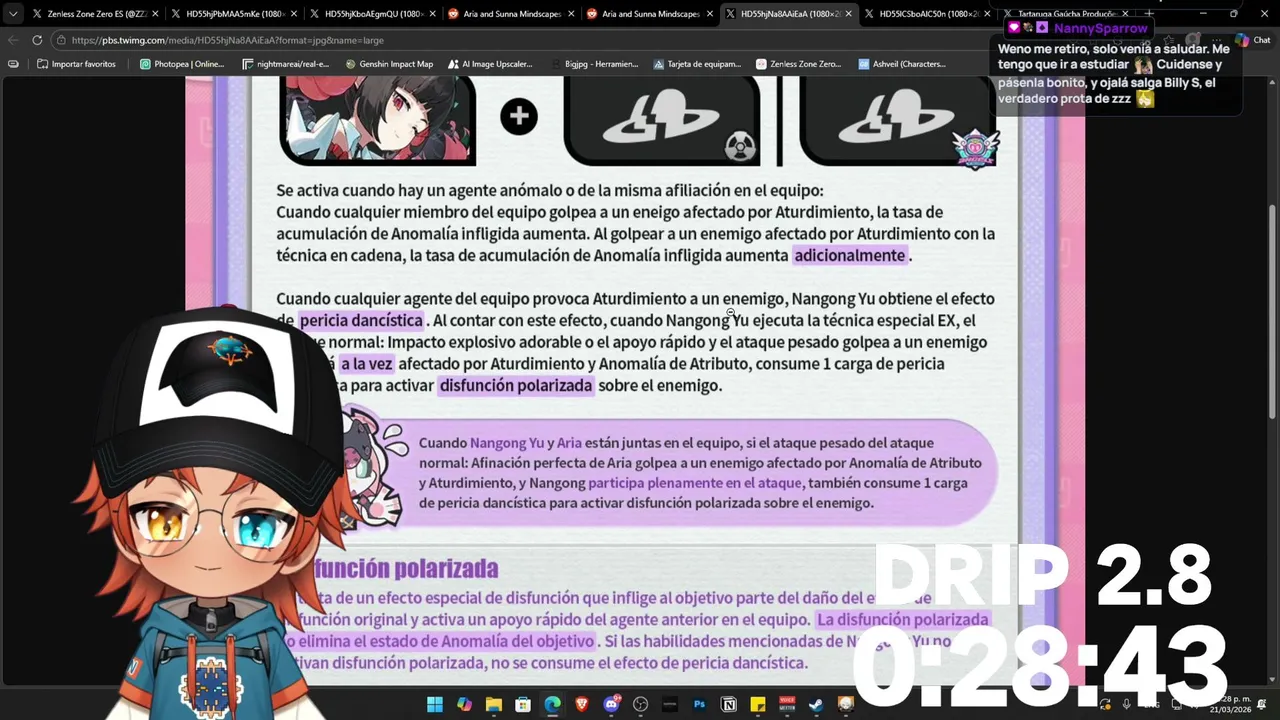Launch Copilot from the taskbar
1280x720 pixels.
[464, 704]
